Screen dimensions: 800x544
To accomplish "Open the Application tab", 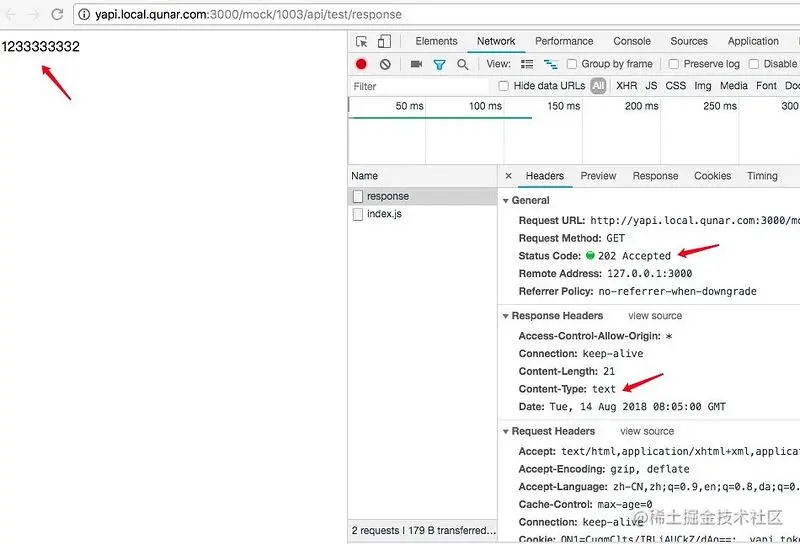I will pos(753,41).
